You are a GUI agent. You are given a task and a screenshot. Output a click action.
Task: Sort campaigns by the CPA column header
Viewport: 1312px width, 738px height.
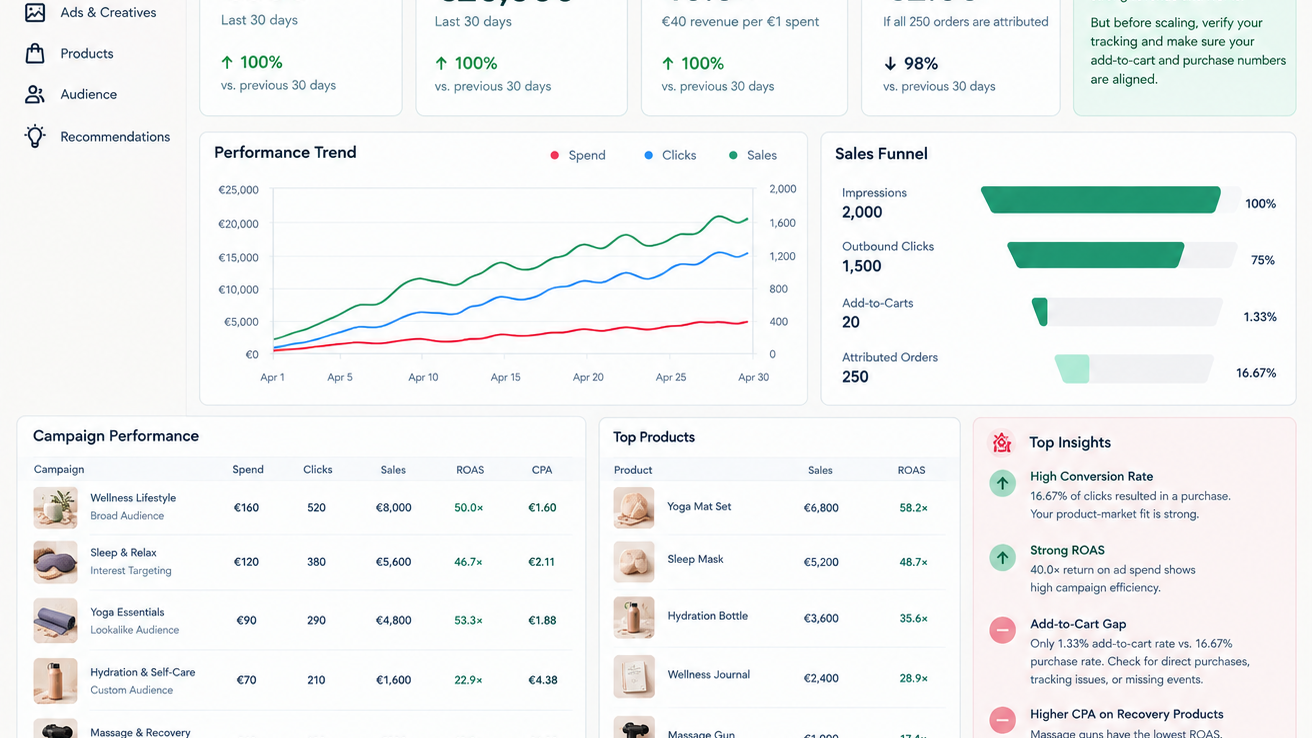[x=542, y=469]
